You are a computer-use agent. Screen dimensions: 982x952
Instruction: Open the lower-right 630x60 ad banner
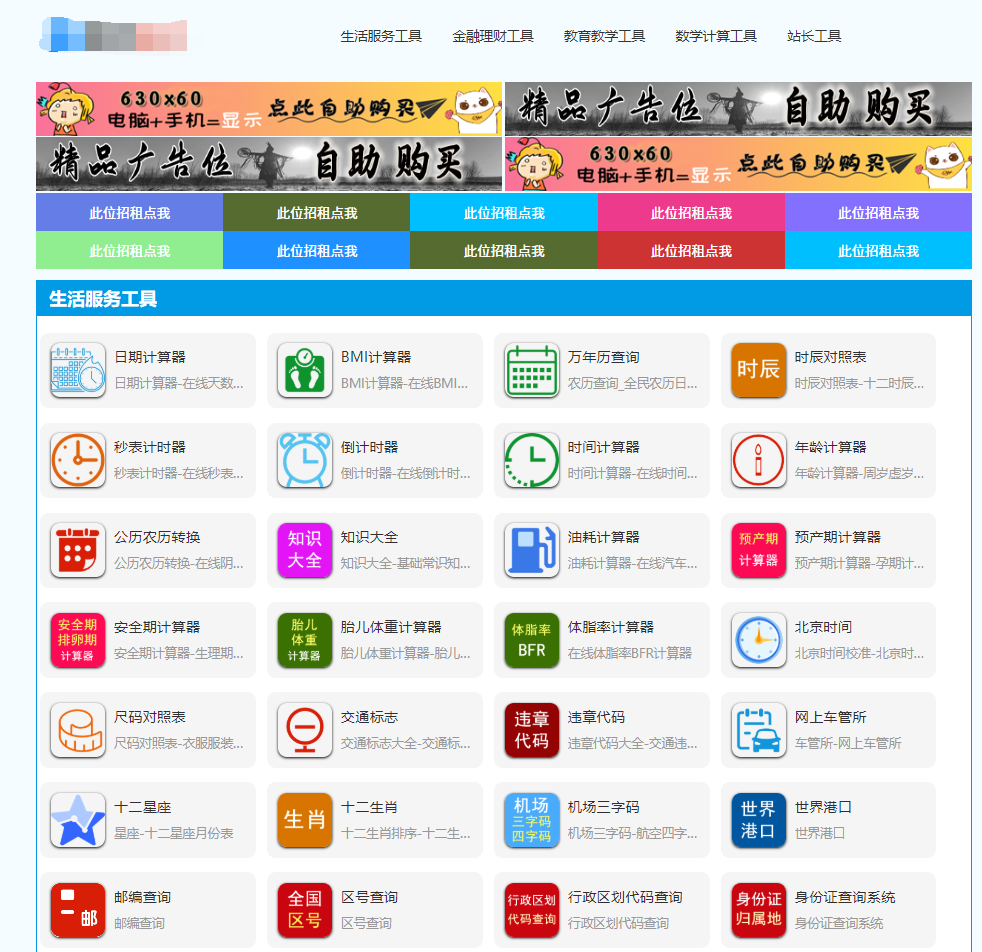click(738, 163)
